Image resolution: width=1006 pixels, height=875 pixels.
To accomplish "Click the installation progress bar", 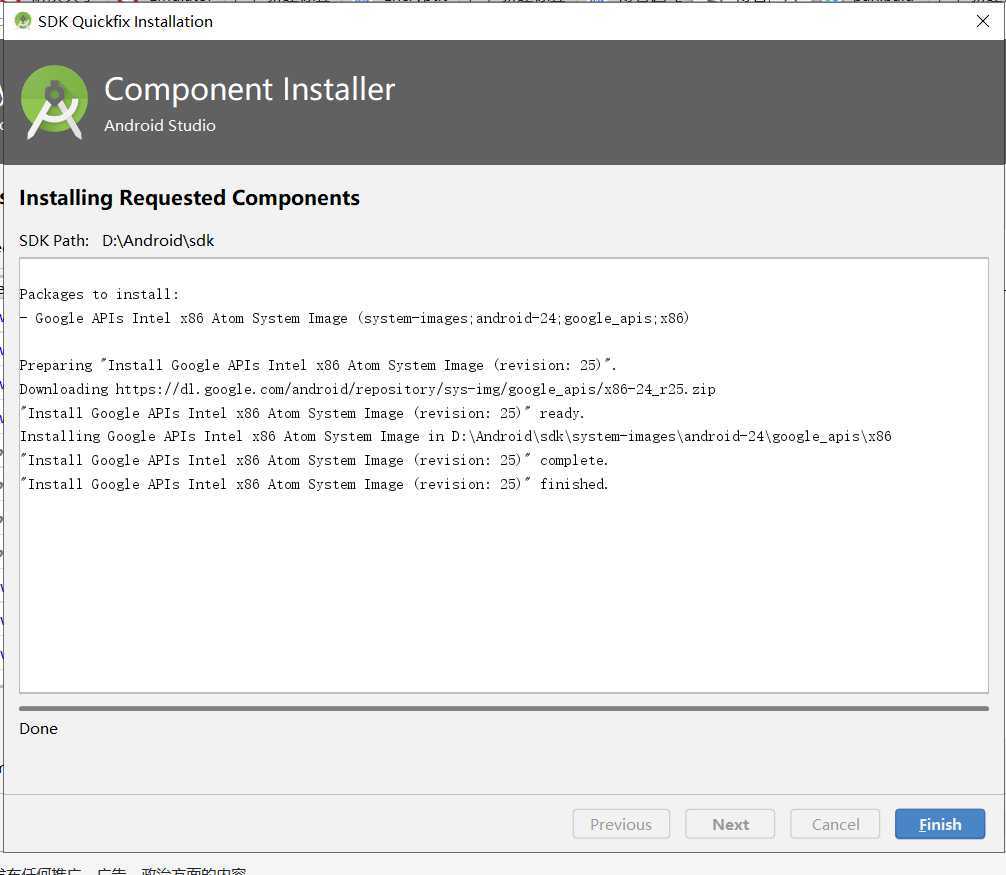I will (x=504, y=708).
